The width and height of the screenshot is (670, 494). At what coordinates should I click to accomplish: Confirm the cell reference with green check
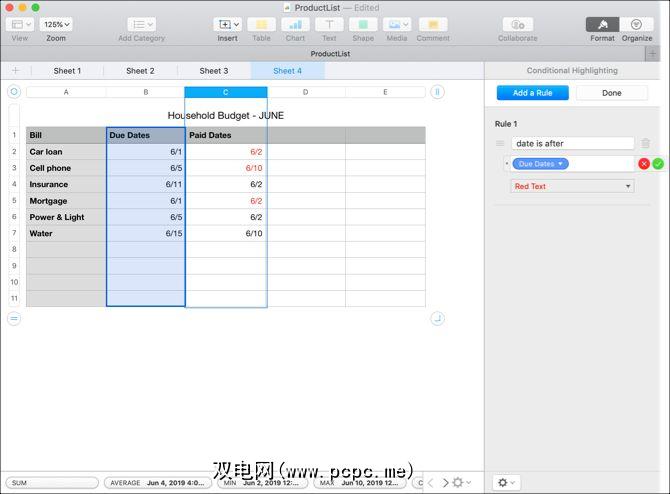(658, 164)
